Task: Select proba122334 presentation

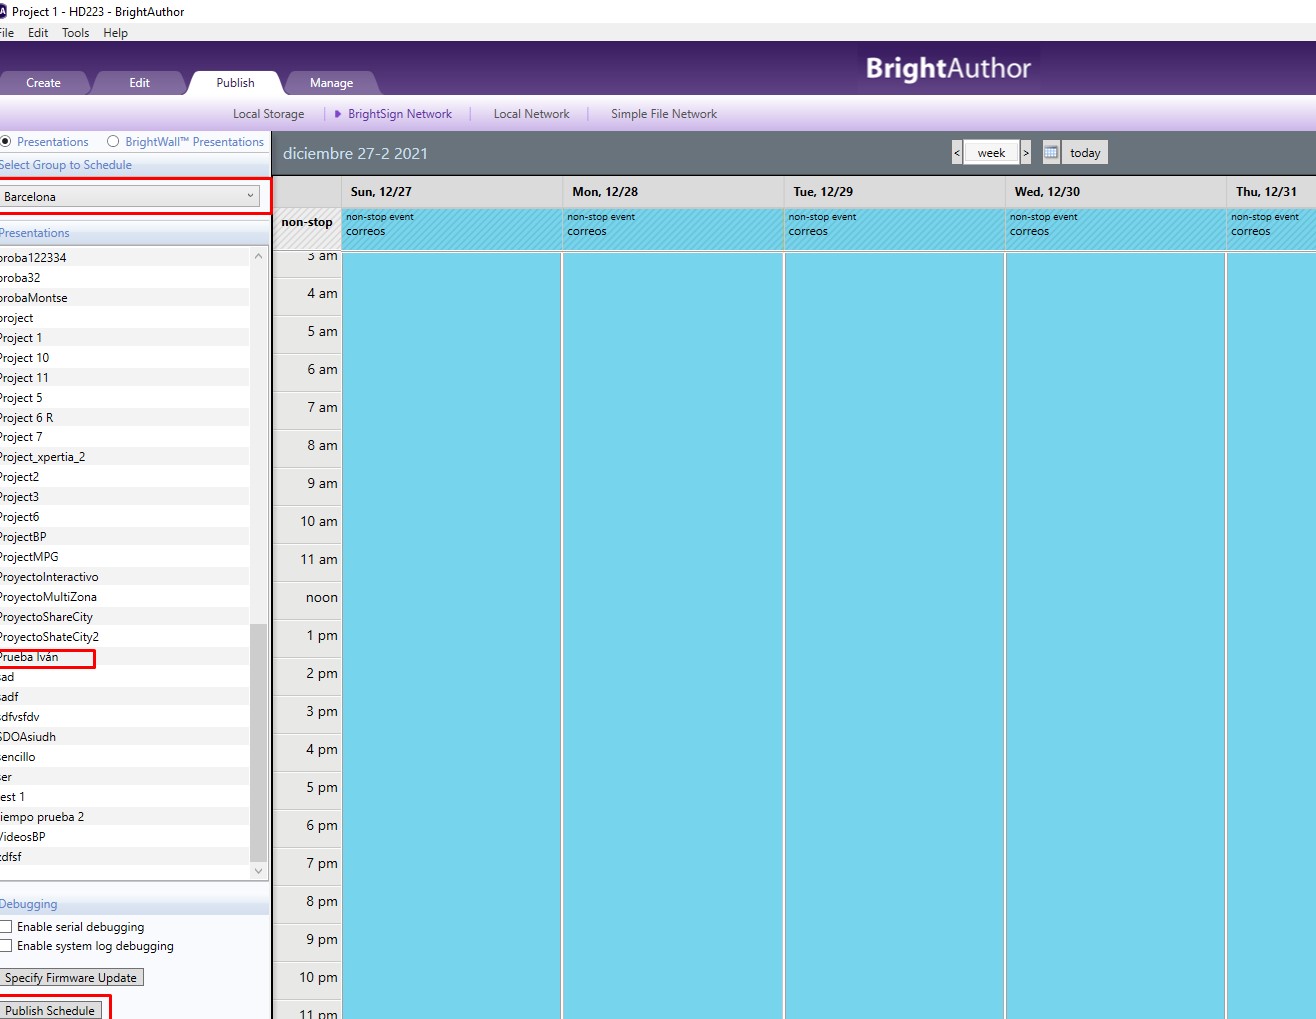Action: (x=124, y=258)
